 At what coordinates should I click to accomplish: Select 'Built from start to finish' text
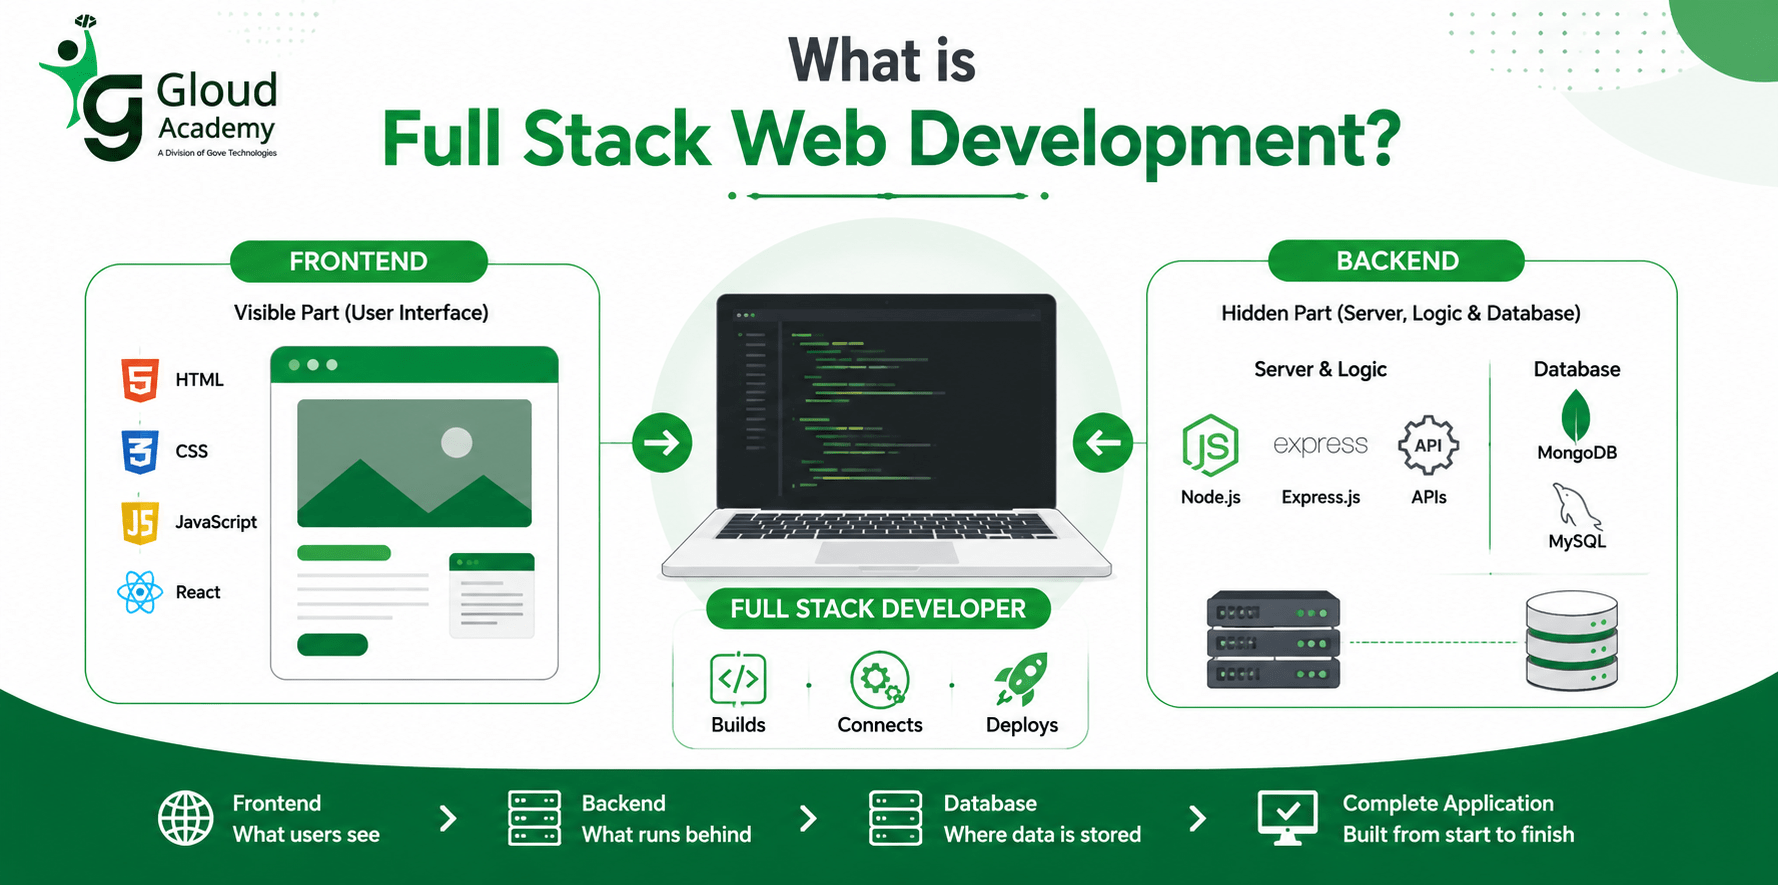coord(1458,834)
